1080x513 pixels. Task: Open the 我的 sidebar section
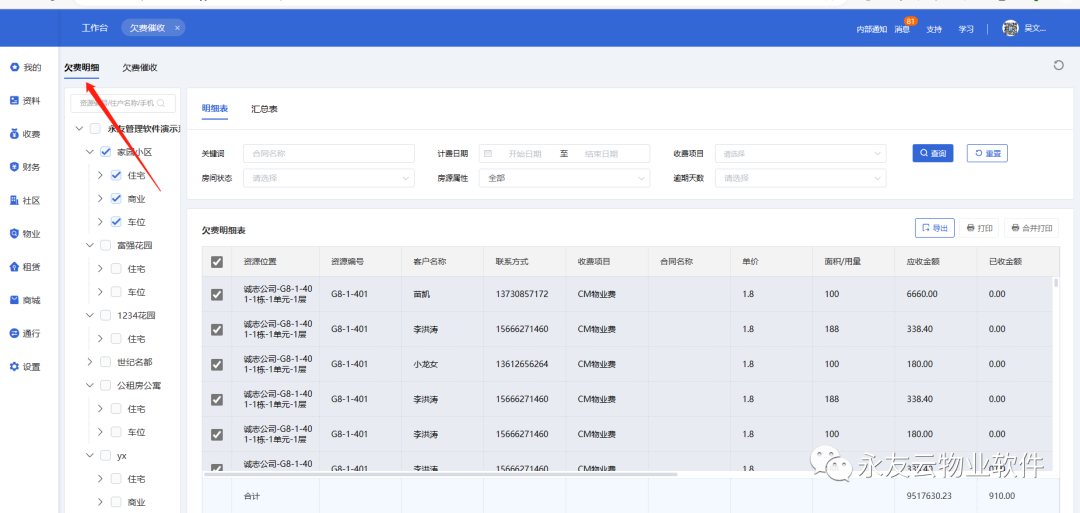tap(25, 67)
